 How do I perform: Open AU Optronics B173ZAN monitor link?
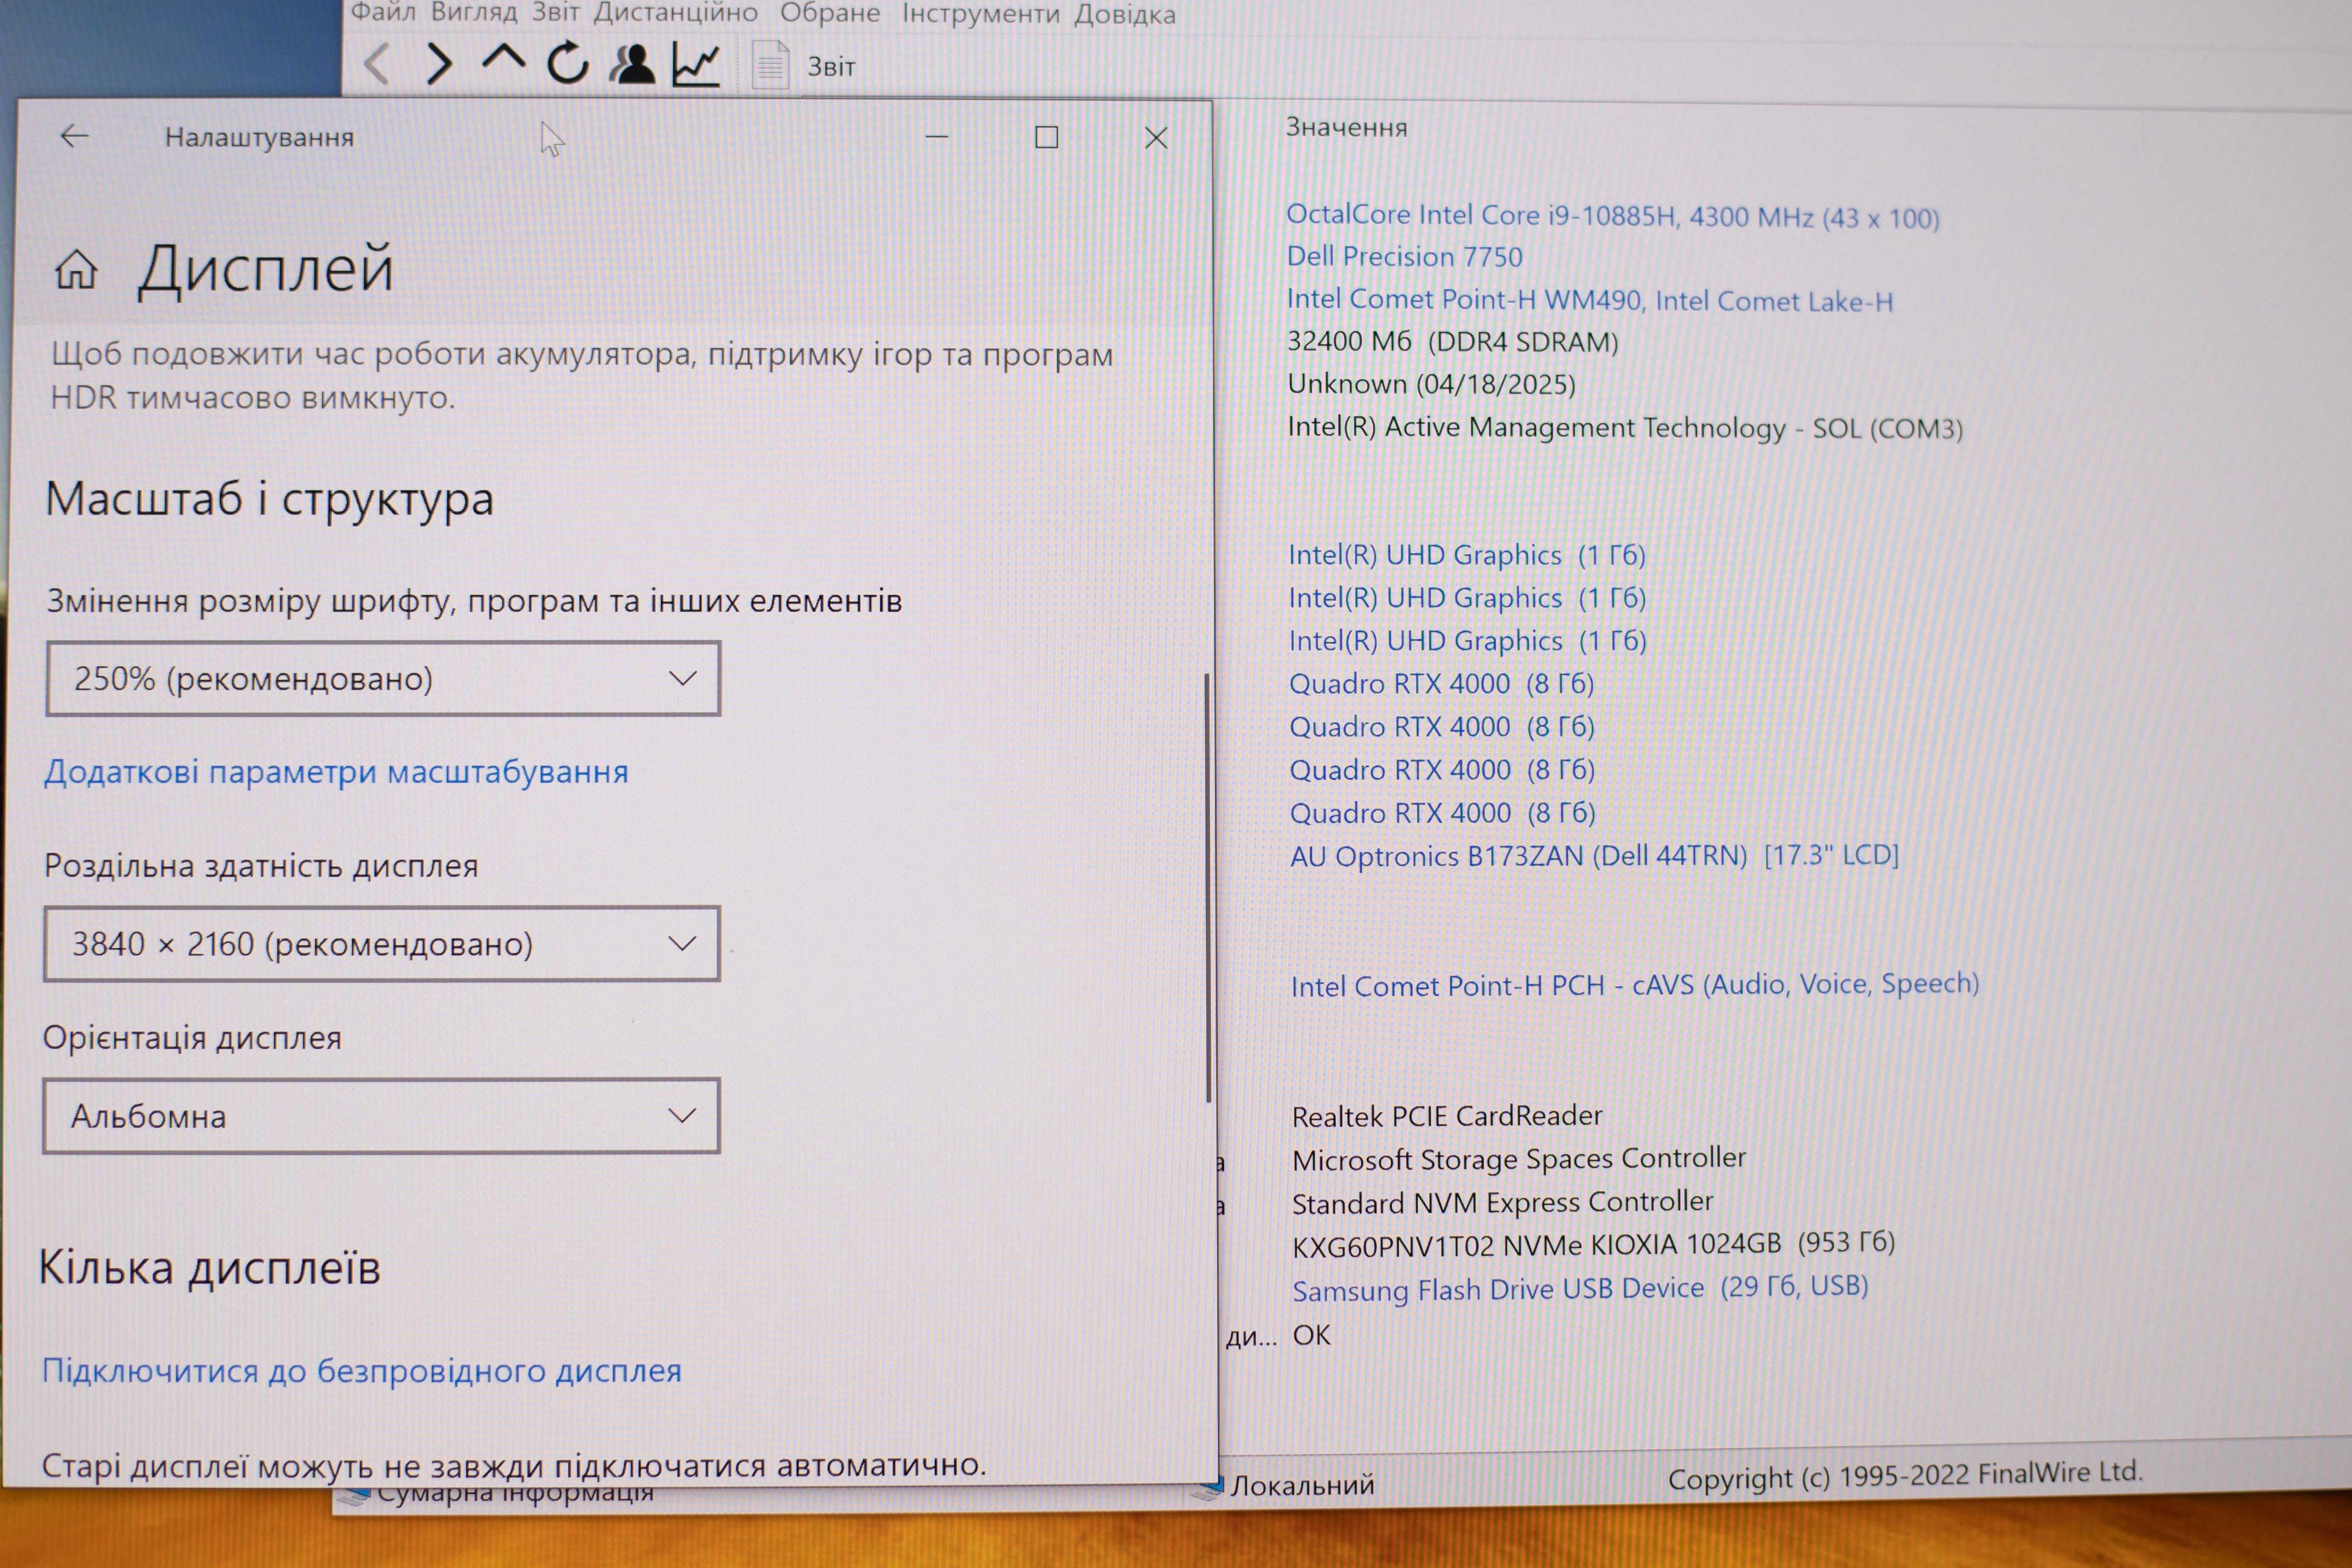pos(1594,856)
